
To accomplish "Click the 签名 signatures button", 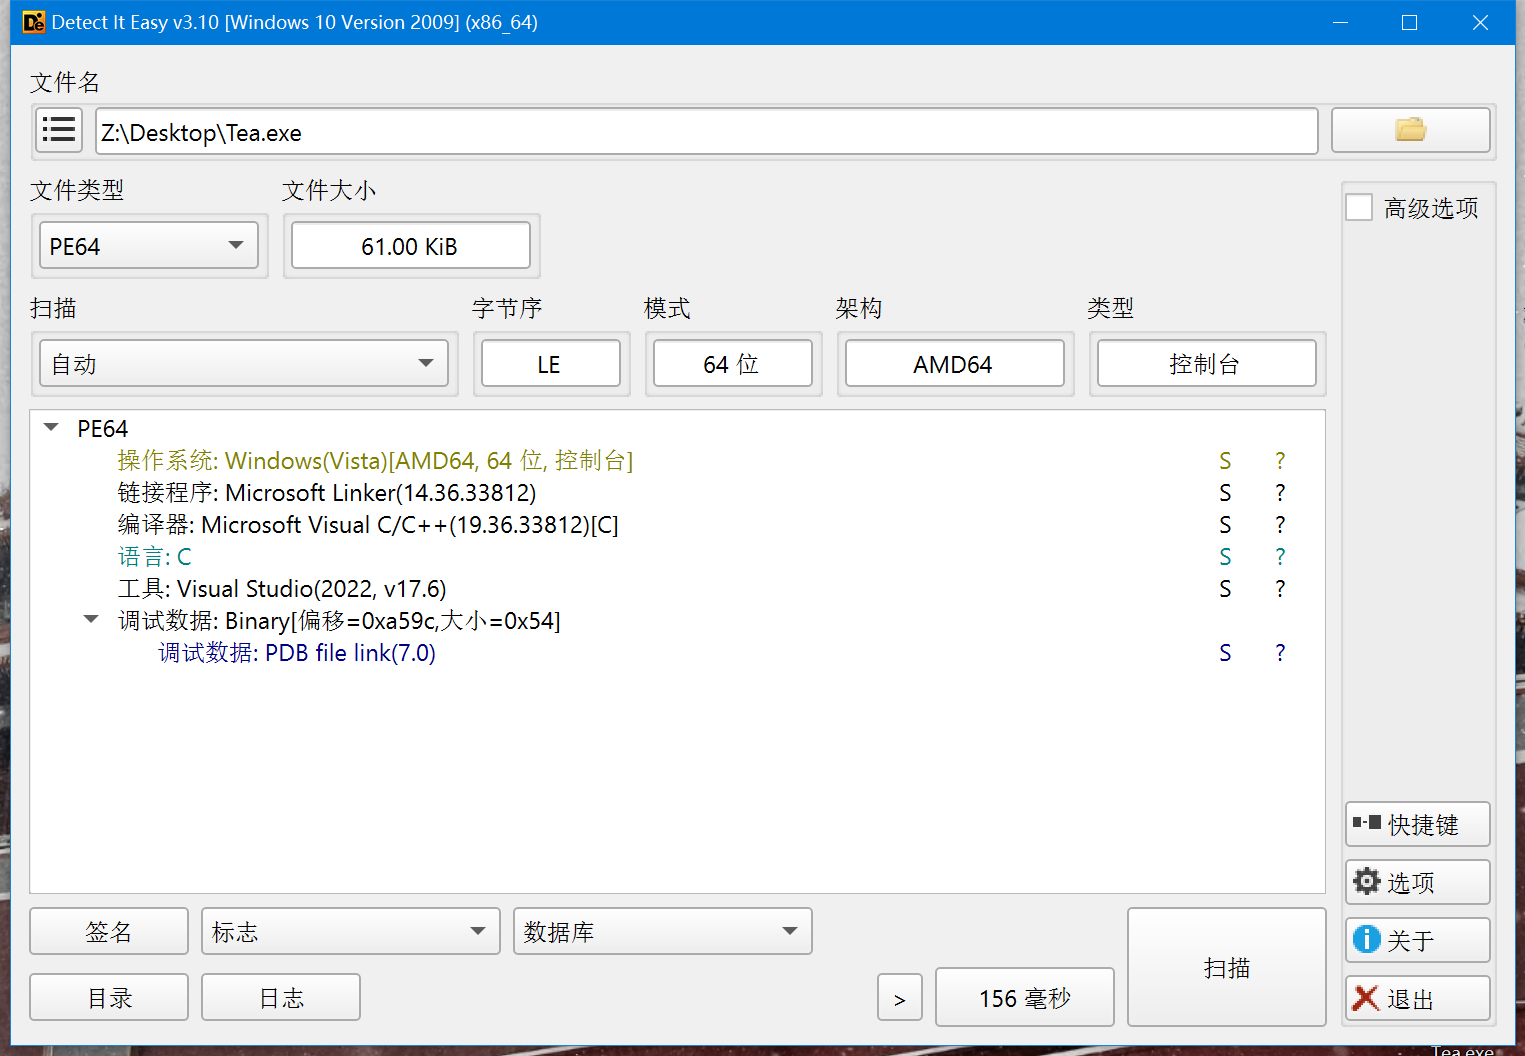I will pyautogui.click(x=109, y=931).
